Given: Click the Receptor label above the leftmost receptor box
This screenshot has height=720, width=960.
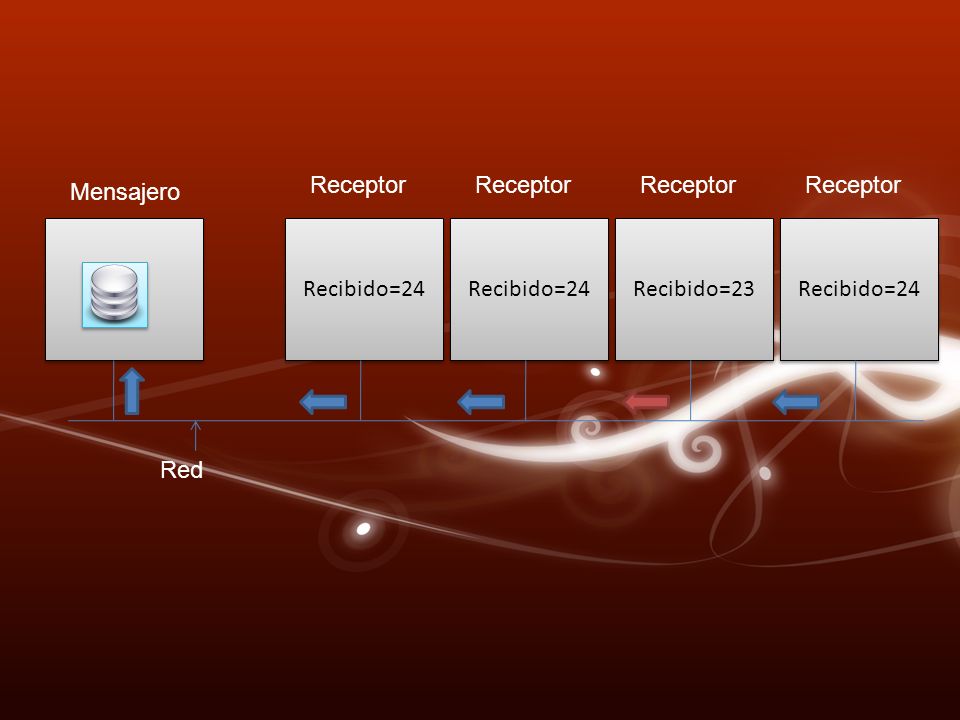Looking at the screenshot, I should coord(358,185).
